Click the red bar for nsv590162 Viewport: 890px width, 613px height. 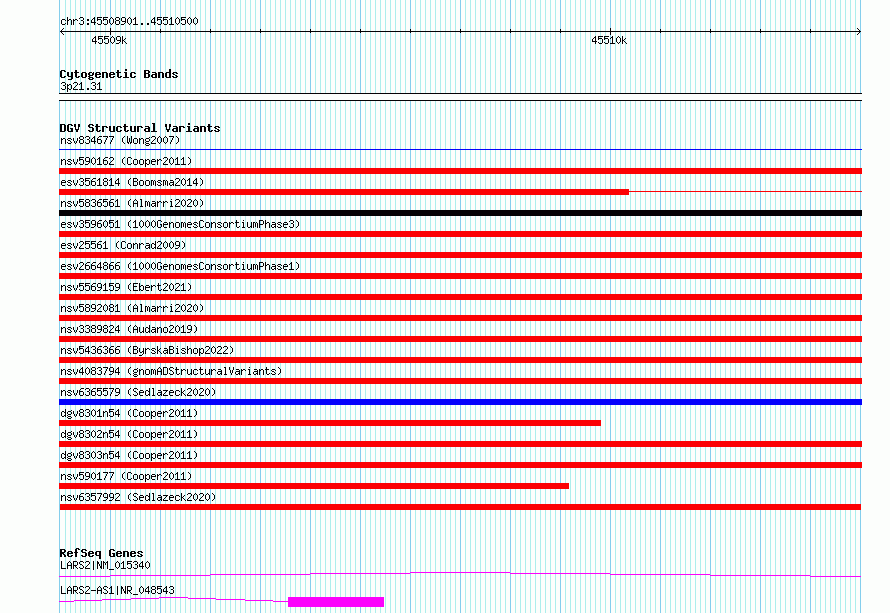(460, 171)
